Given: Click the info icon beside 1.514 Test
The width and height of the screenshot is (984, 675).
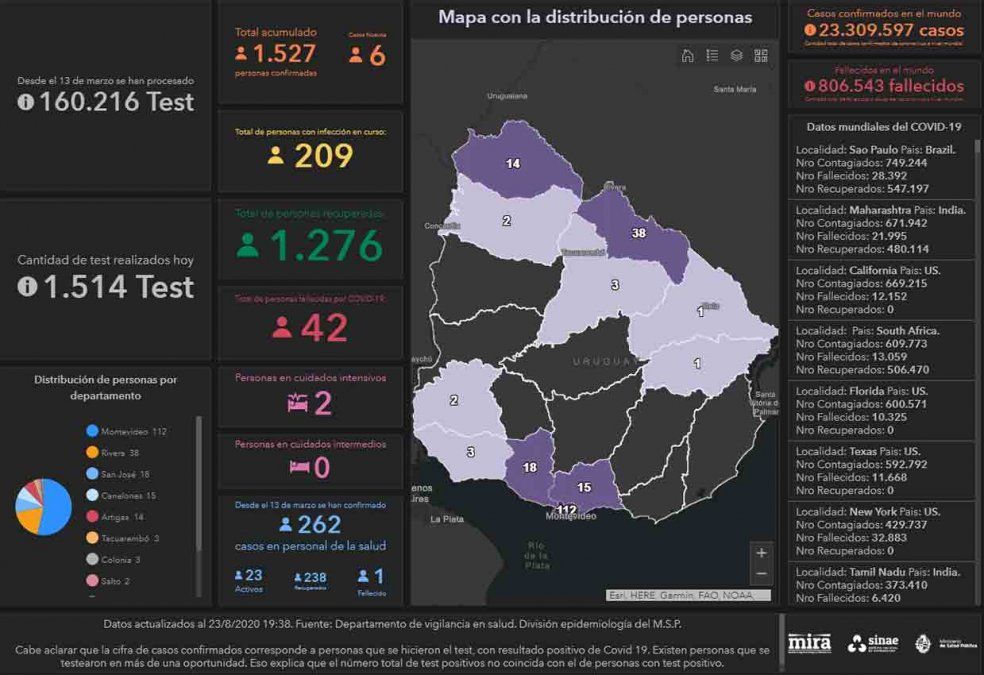Looking at the screenshot, I should (x=26, y=287).
